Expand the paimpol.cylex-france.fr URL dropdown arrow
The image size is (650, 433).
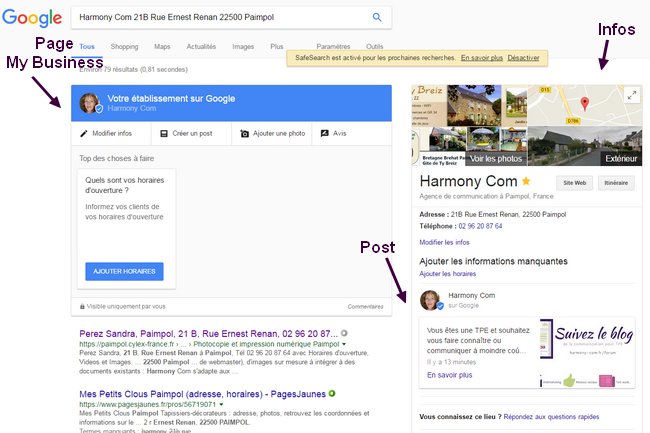pyautogui.click(x=344, y=344)
